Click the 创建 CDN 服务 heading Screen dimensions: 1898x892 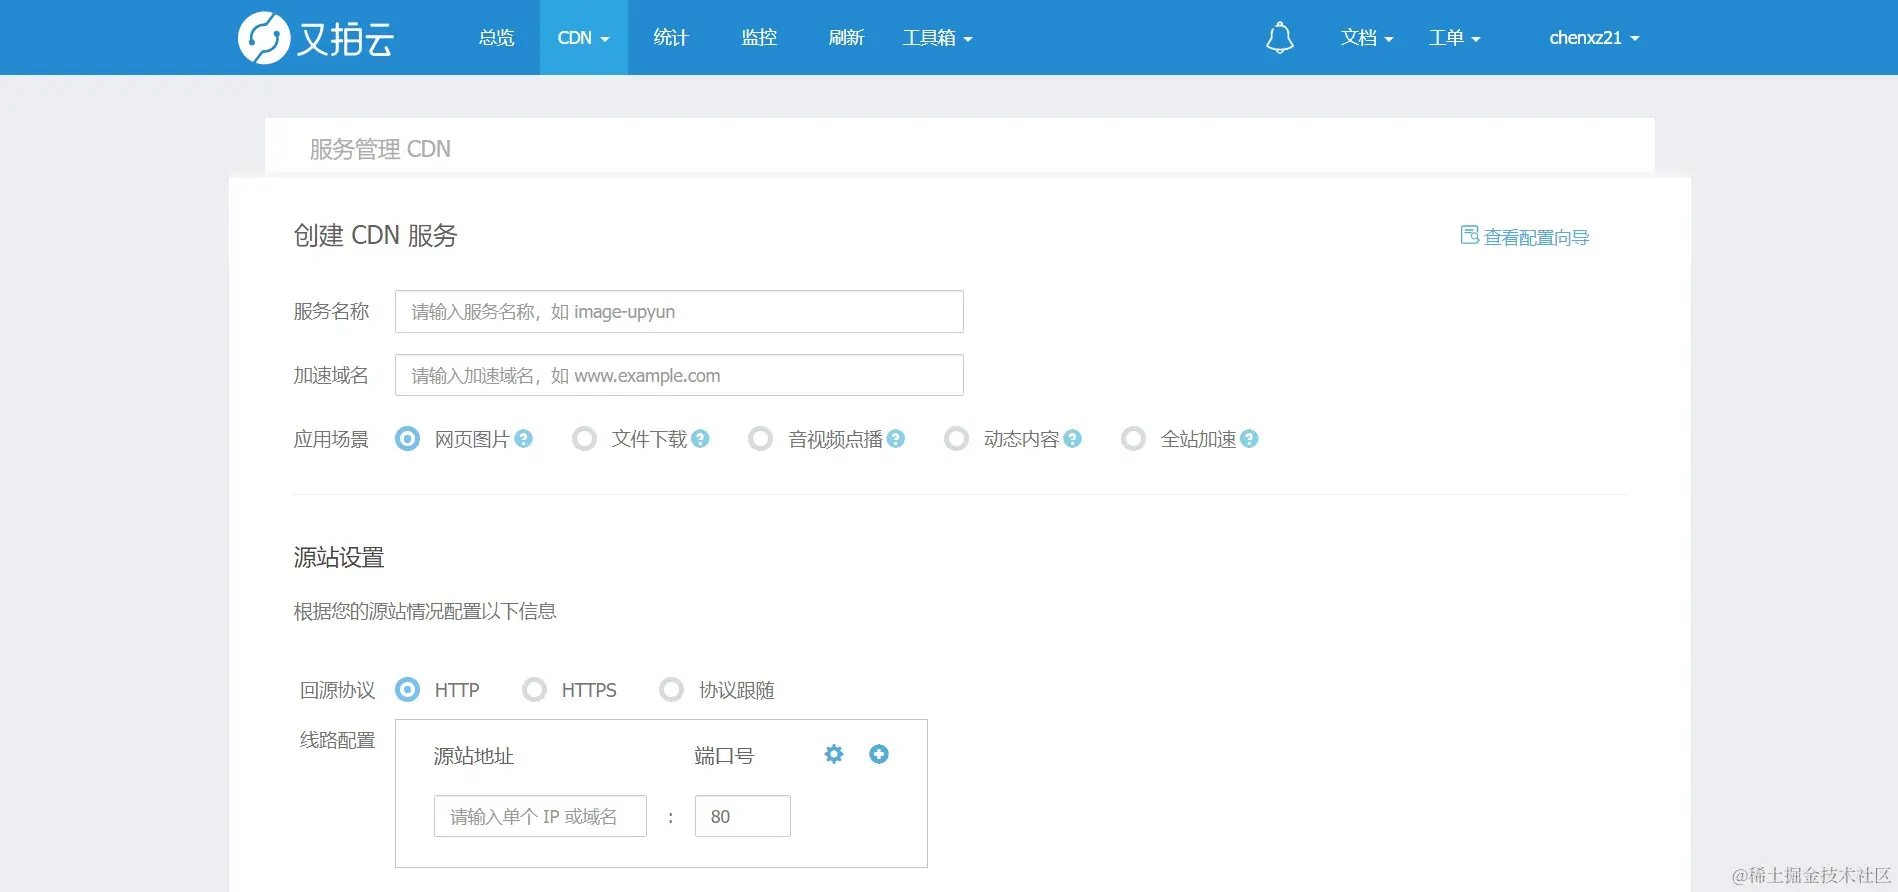tap(375, 236)
